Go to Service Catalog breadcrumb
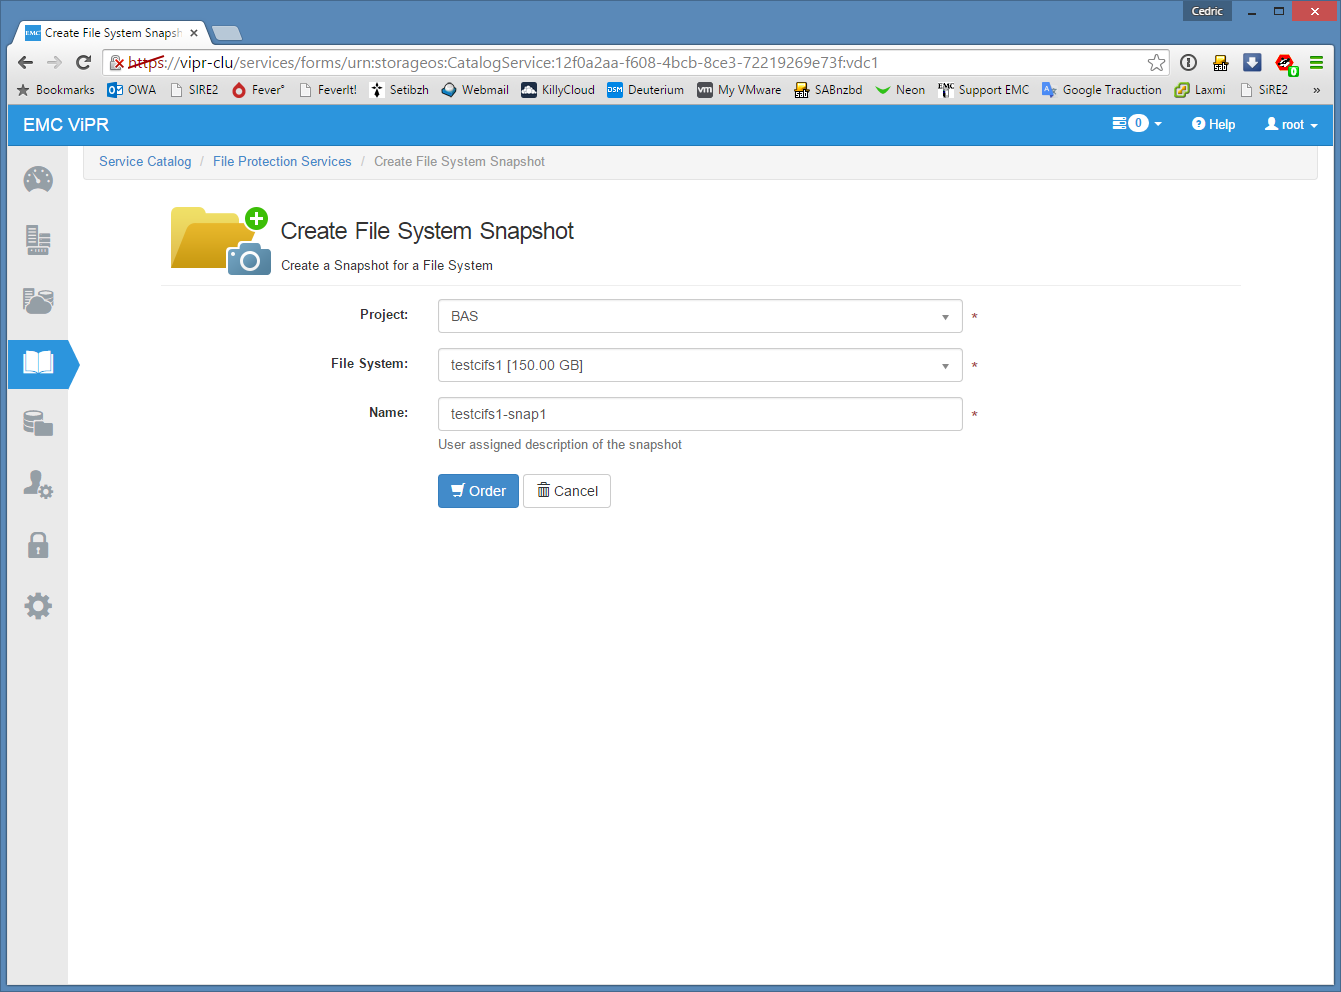 coord(145,162)
